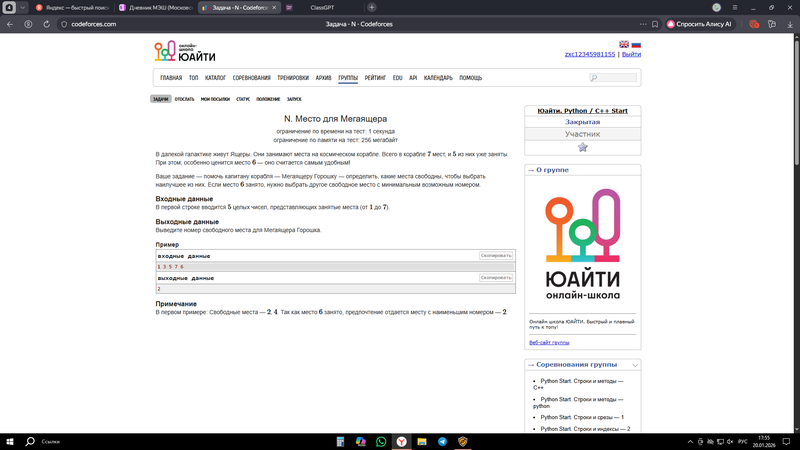This screenshot has width=800, height=450.
Task: Click the Yandex Browser taskbar icon
Action: click(x=401, y=441)
